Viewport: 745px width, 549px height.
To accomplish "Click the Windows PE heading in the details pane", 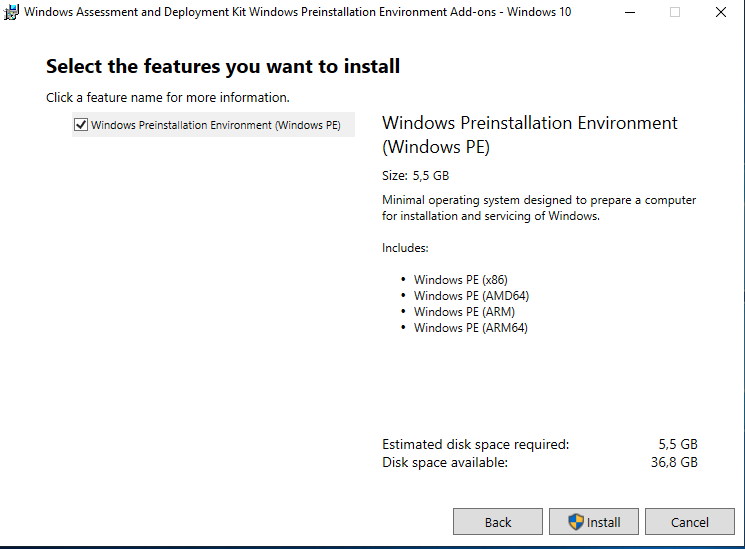I will point(530,135).
